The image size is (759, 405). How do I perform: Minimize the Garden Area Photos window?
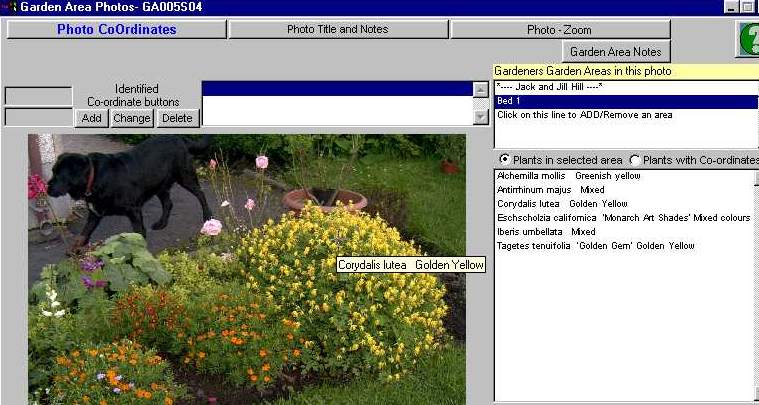coord(731,7)
